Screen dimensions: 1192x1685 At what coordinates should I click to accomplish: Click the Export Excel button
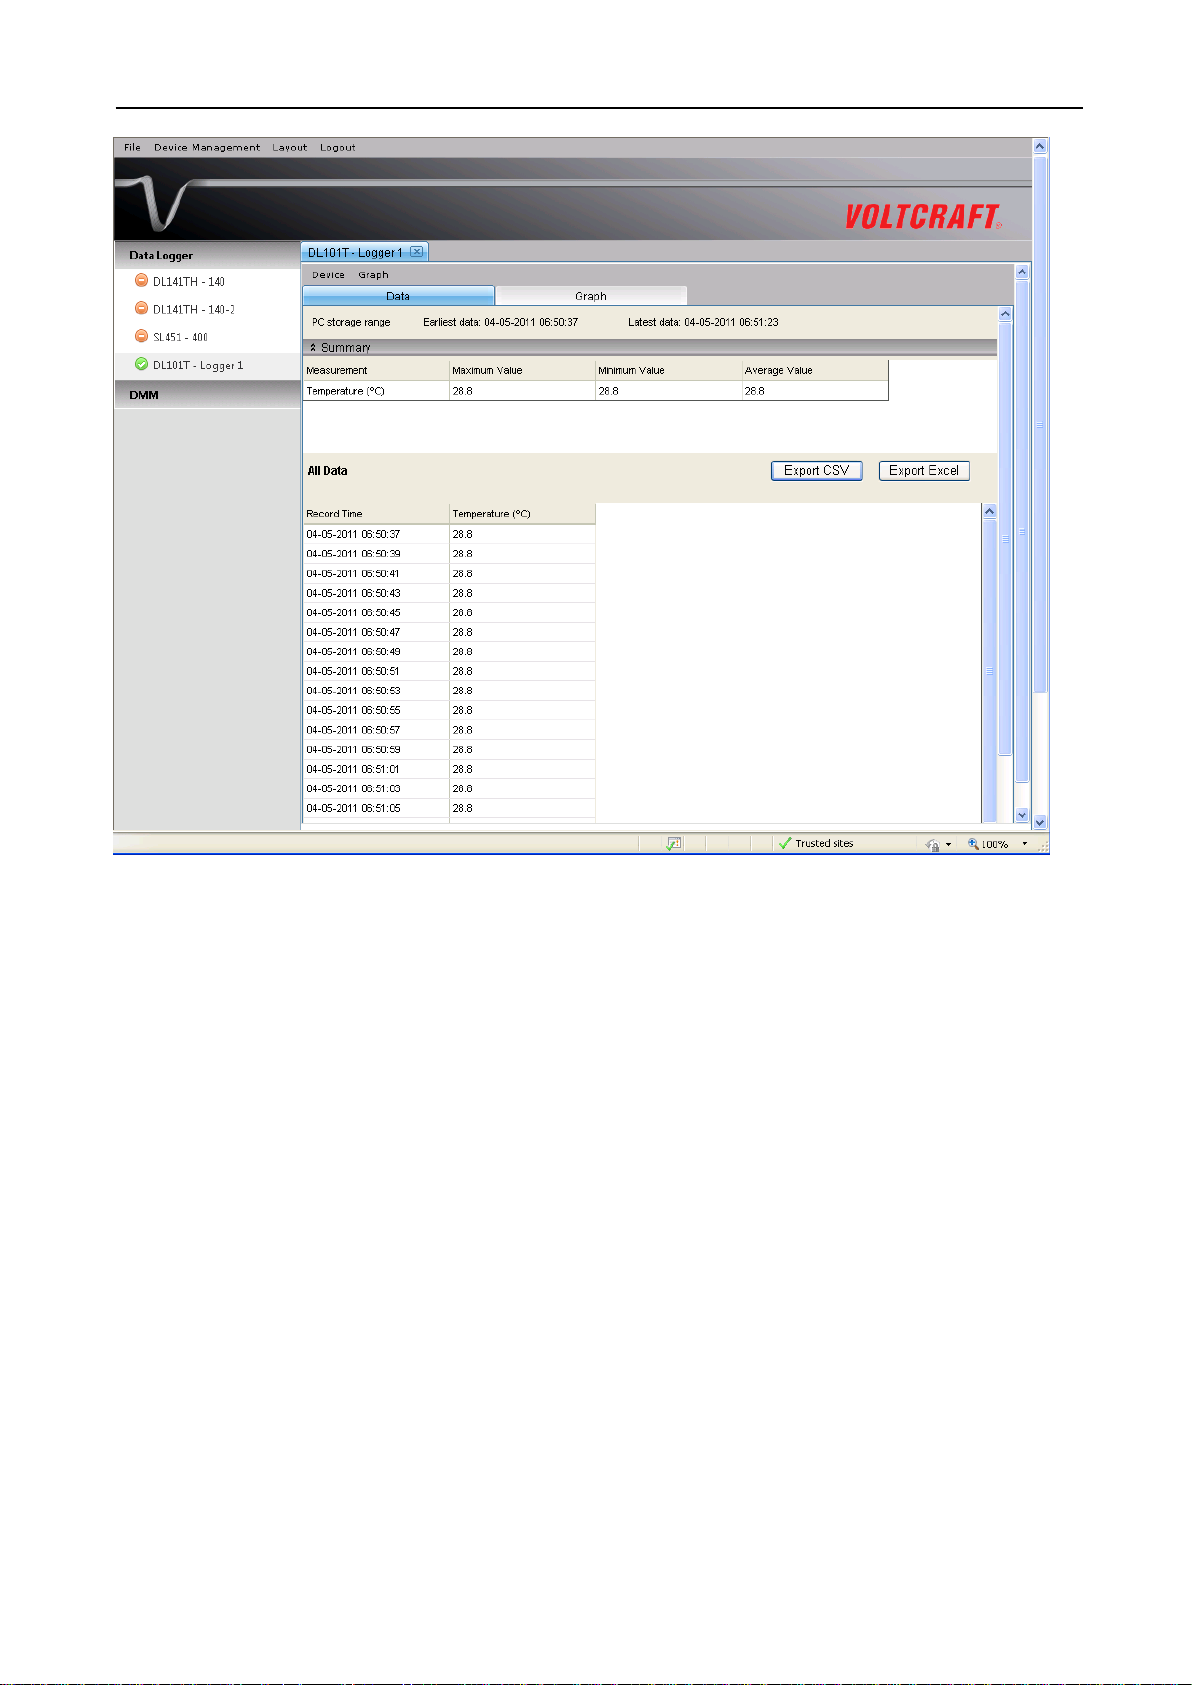pyautogui.click(x=924, y=471)
